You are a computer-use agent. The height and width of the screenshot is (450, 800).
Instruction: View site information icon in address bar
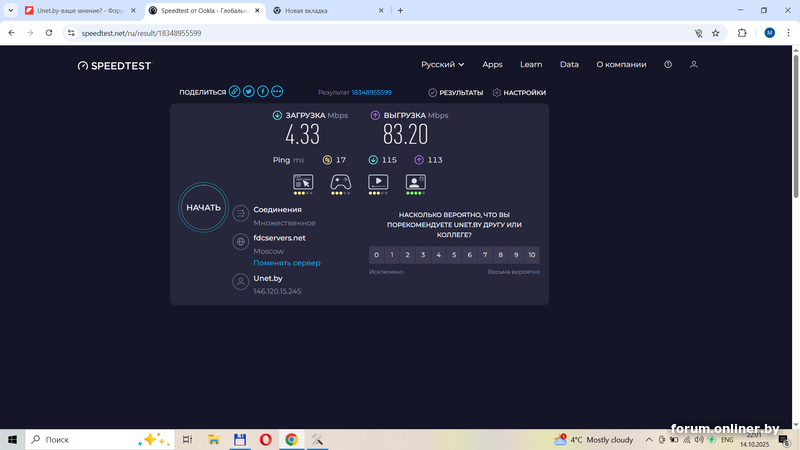tap(71, 33)
